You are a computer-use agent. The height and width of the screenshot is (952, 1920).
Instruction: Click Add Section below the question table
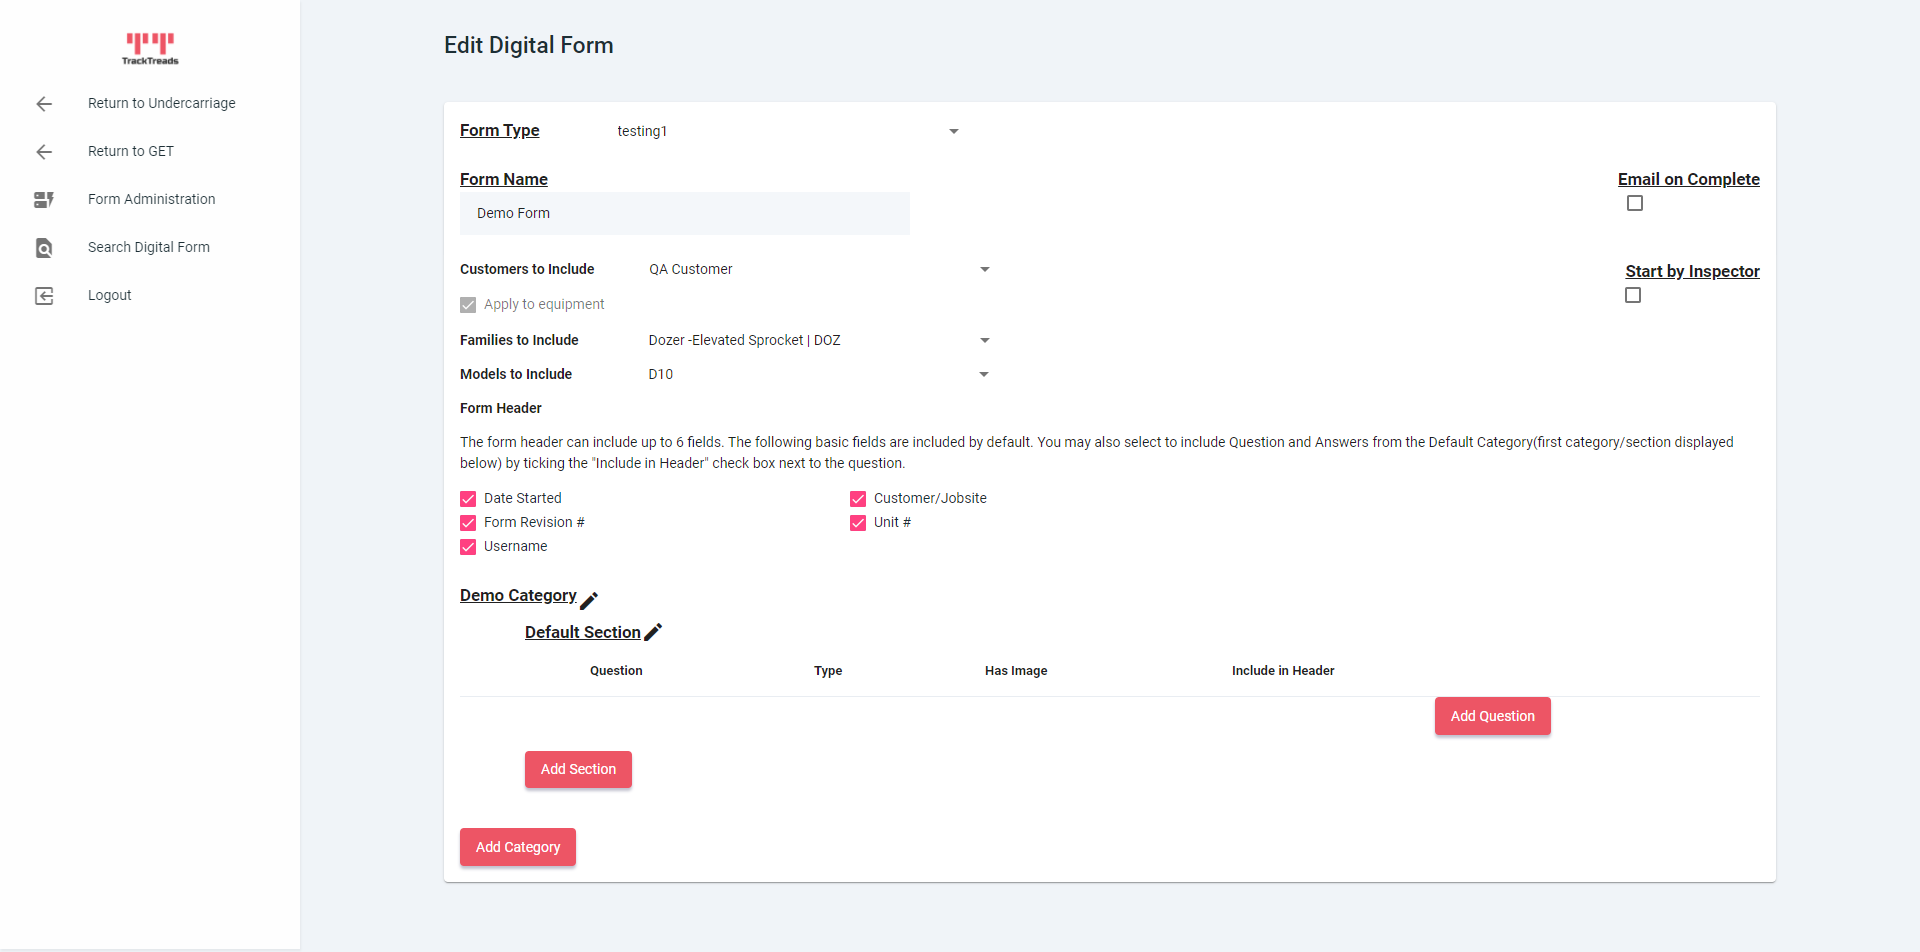pos(578,769)
